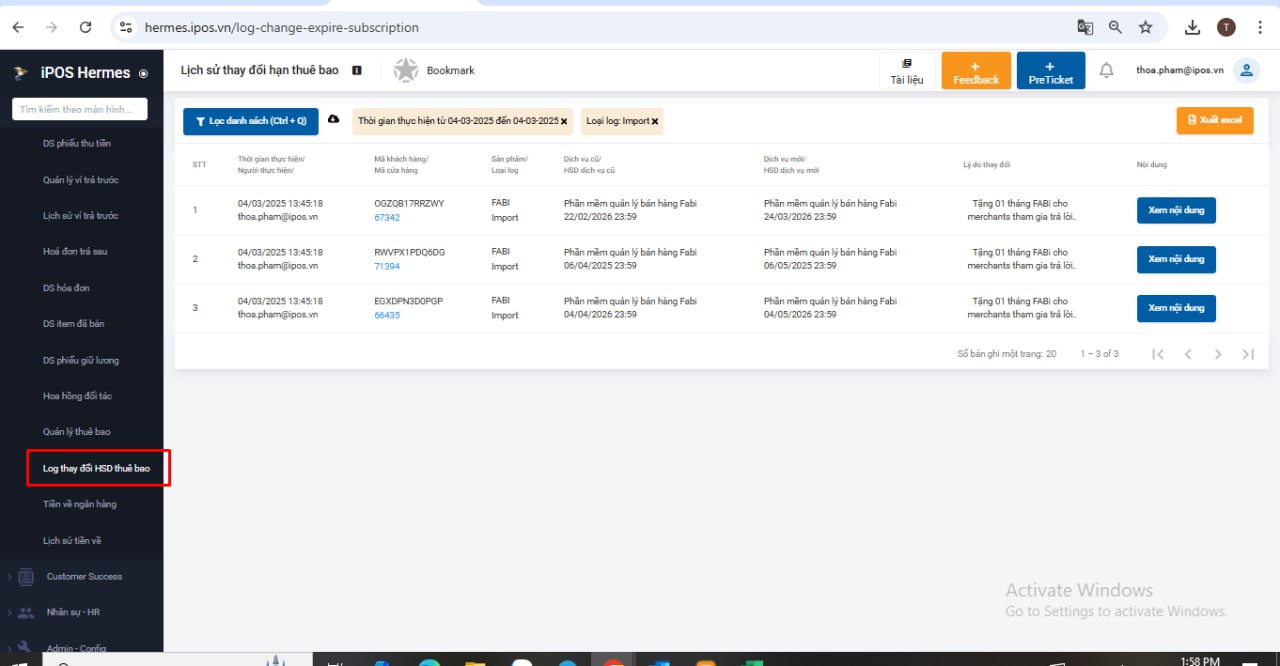Open DS hóa đơn menu item

pyautogui.click(x=66, y=288)
